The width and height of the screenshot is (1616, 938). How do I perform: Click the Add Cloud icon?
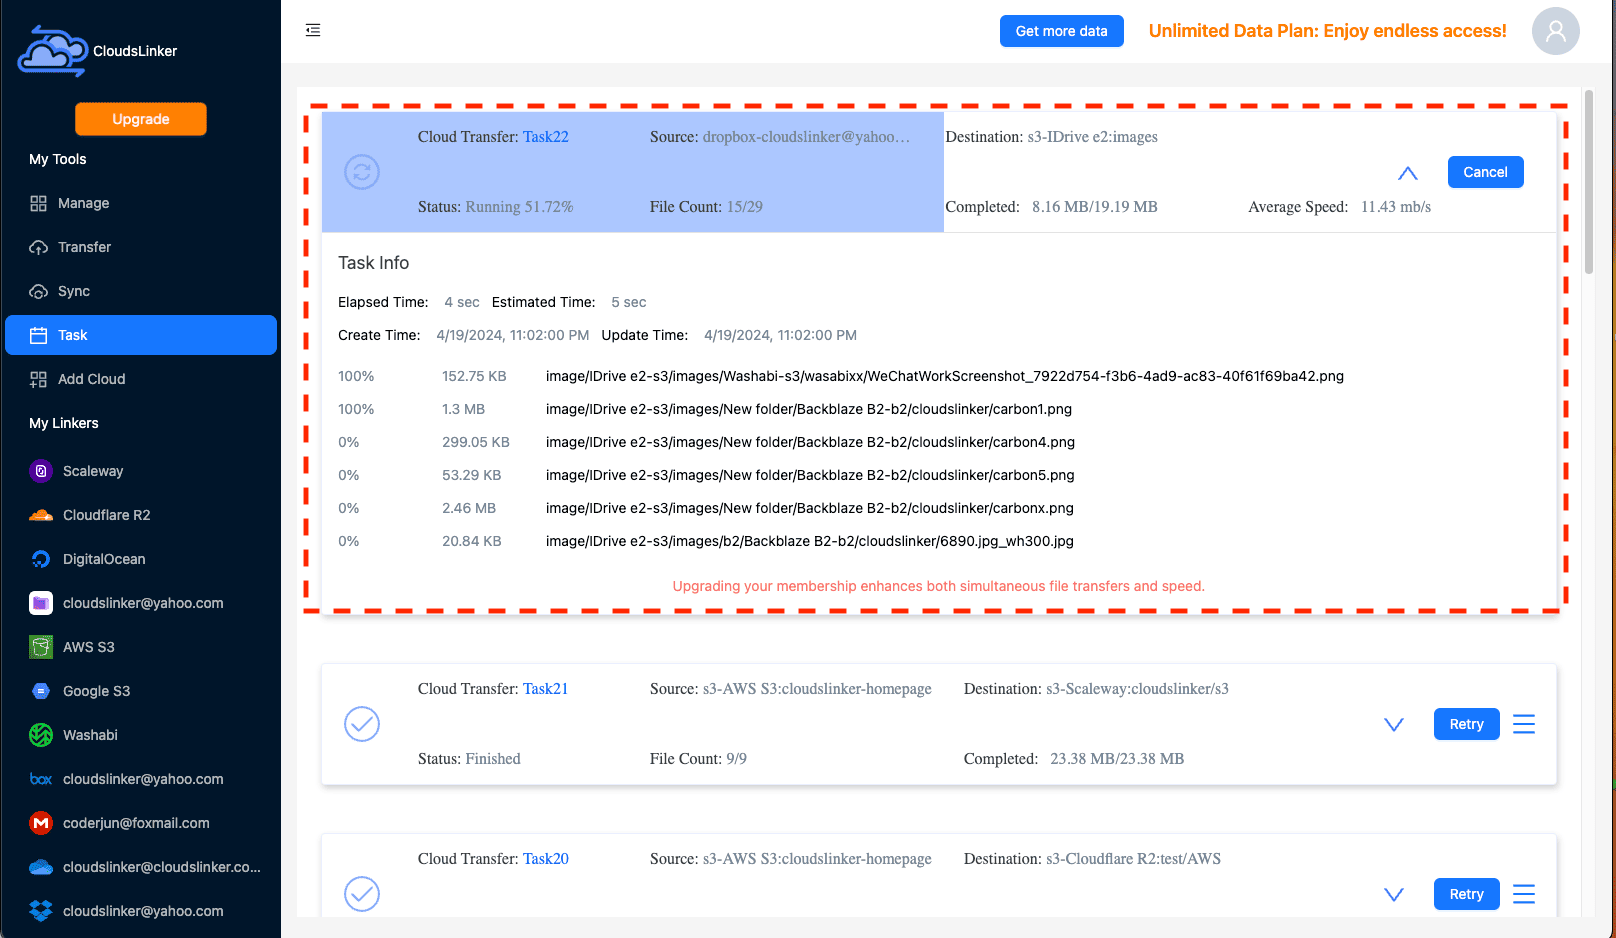pos(38,379)
